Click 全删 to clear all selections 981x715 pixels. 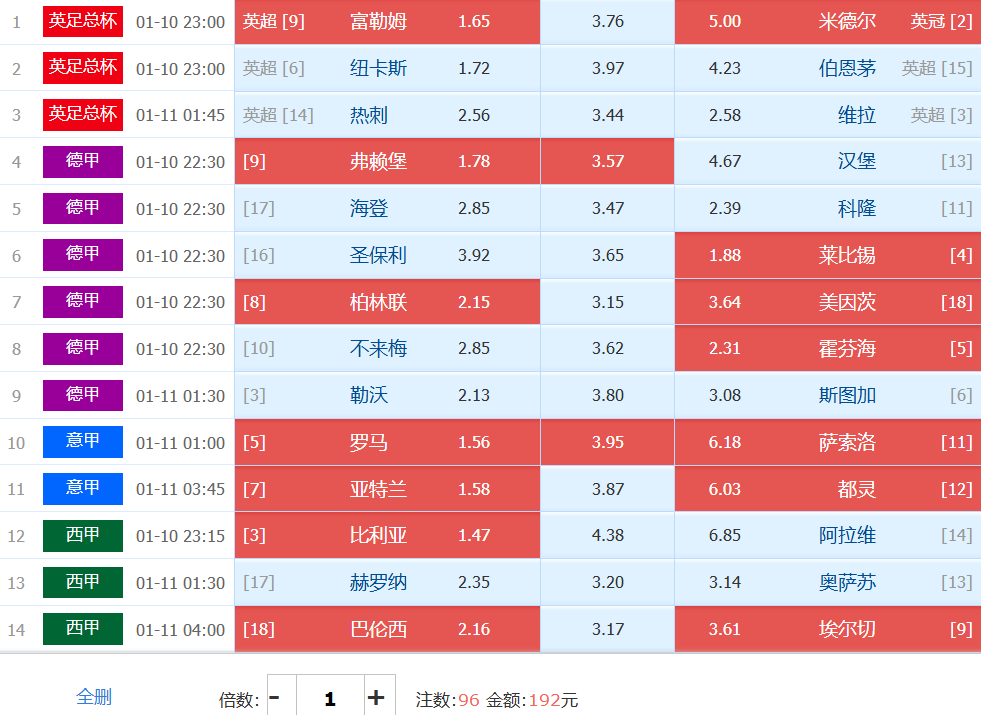[94, 697]
